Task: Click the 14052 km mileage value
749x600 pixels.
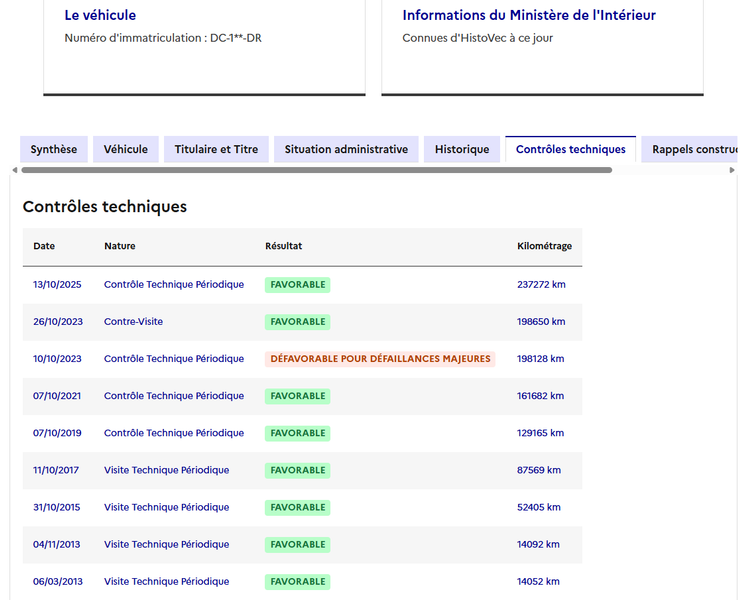Action: pyautogui.click(x=538, y=582)
